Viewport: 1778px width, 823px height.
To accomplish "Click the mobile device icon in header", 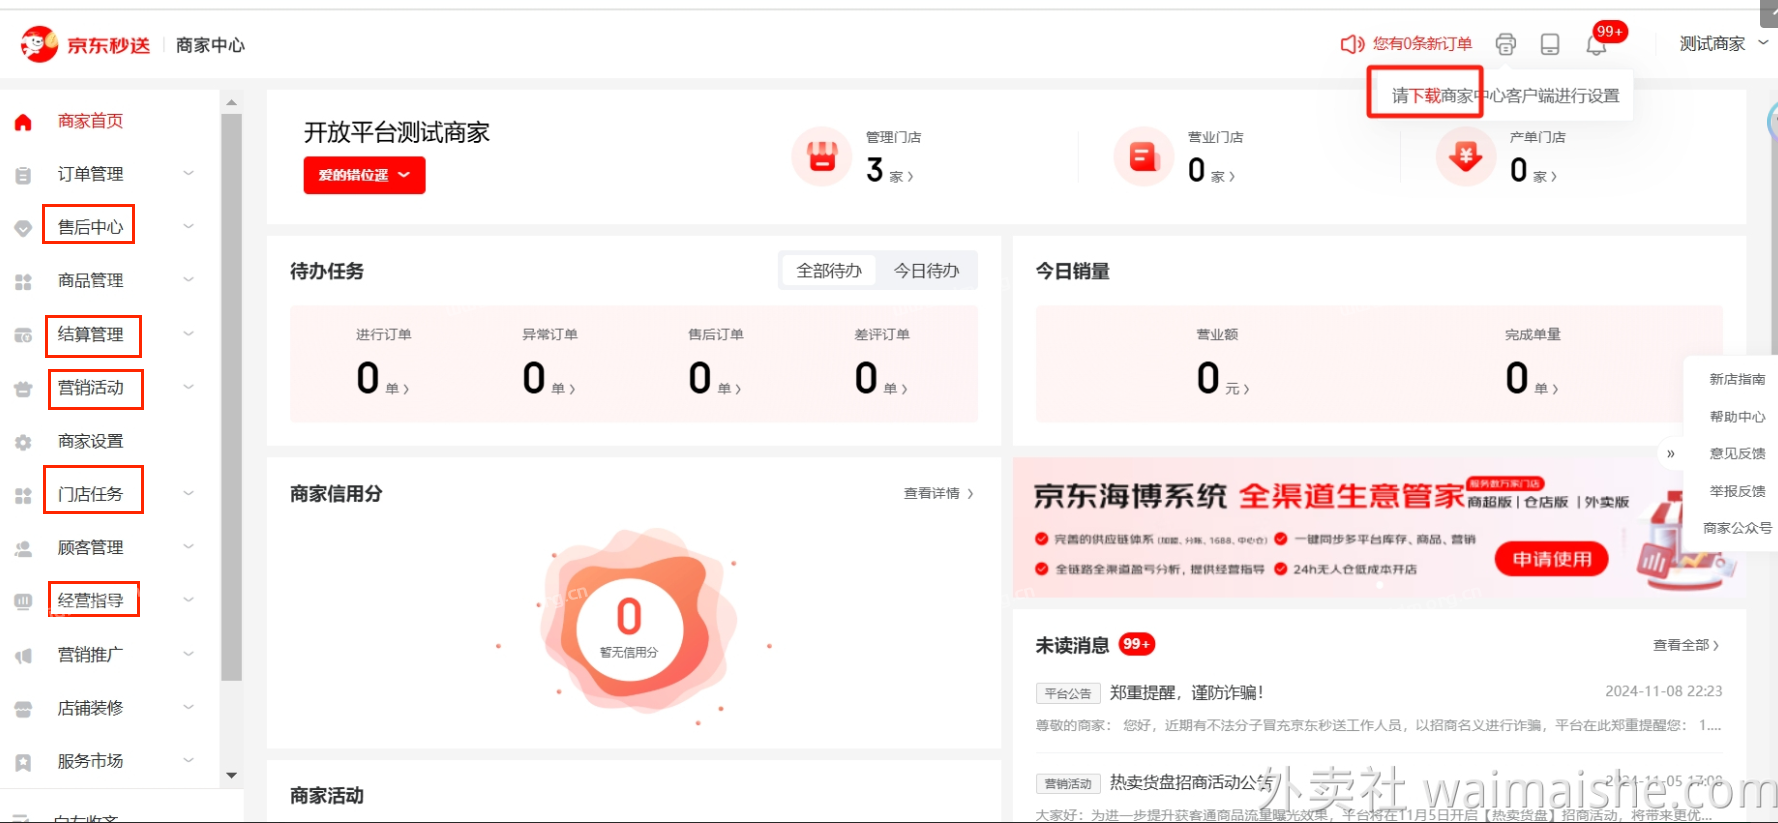I will pyautogui.click(x=1550, y=44).
